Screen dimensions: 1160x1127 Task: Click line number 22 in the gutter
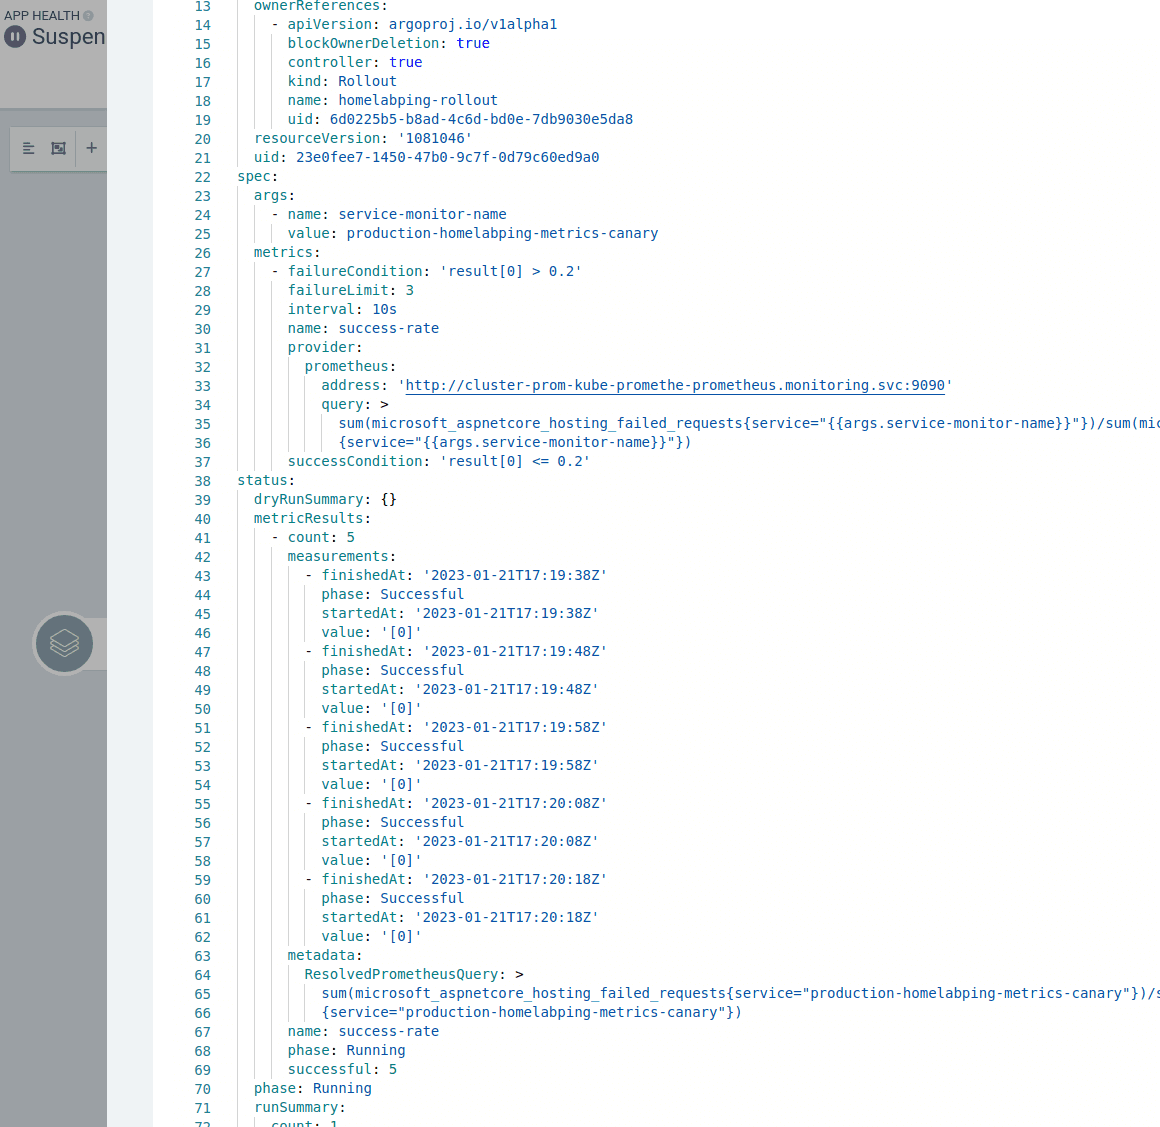click(202, 177)
